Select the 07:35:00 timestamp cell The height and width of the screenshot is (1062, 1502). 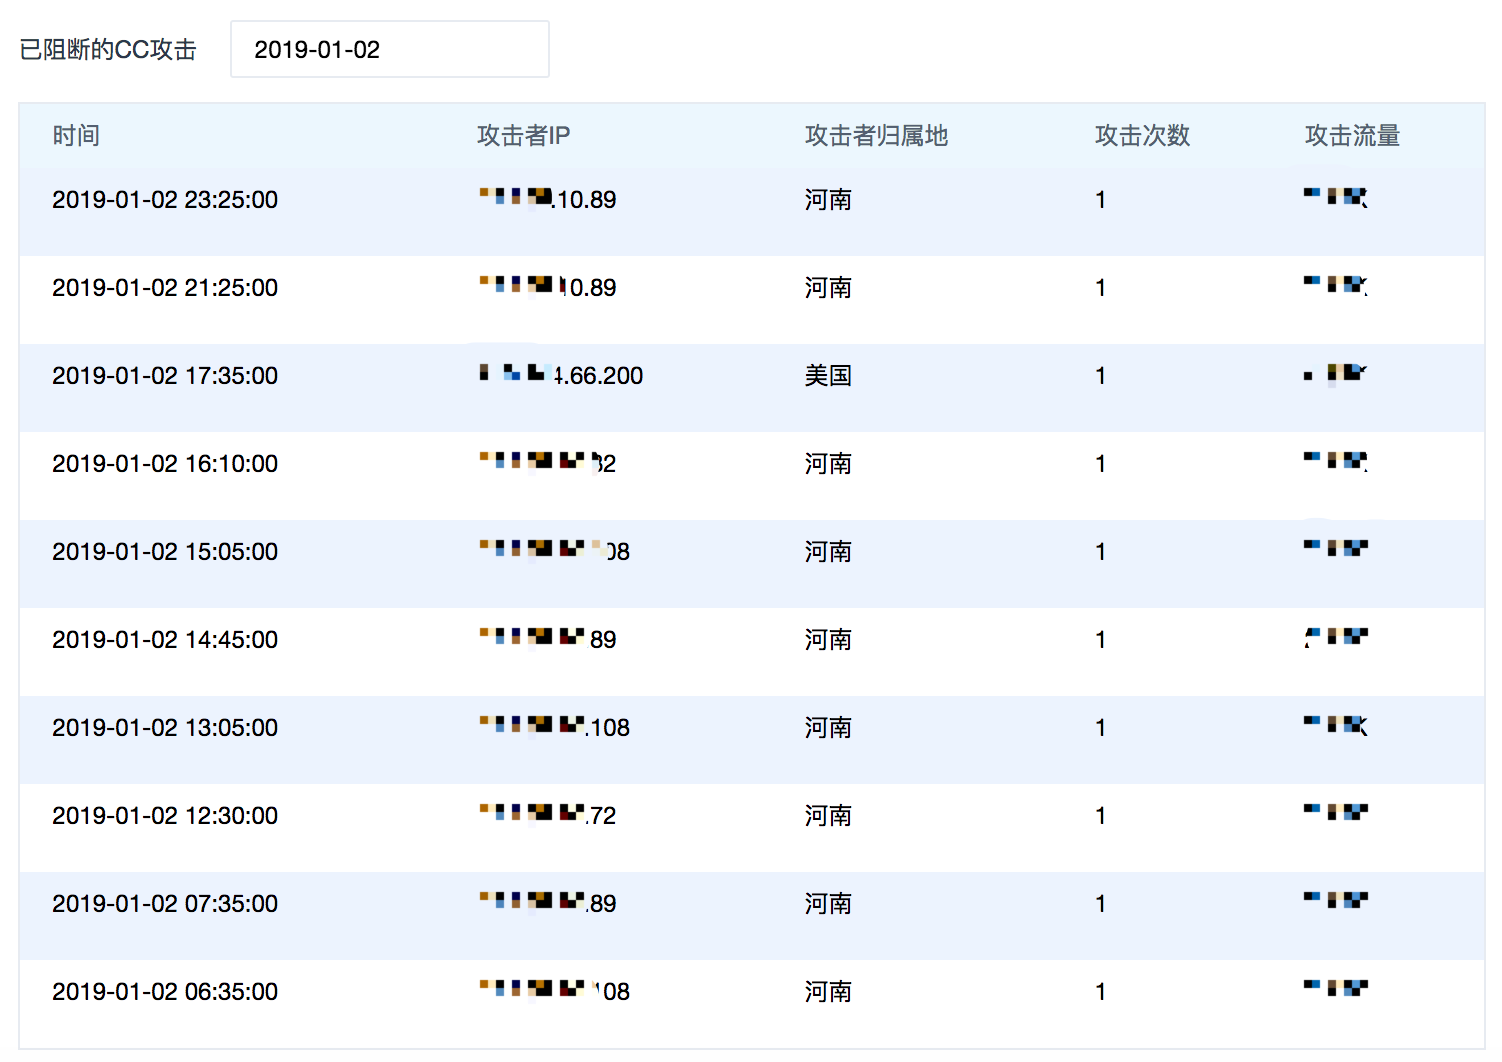(165, 904)
